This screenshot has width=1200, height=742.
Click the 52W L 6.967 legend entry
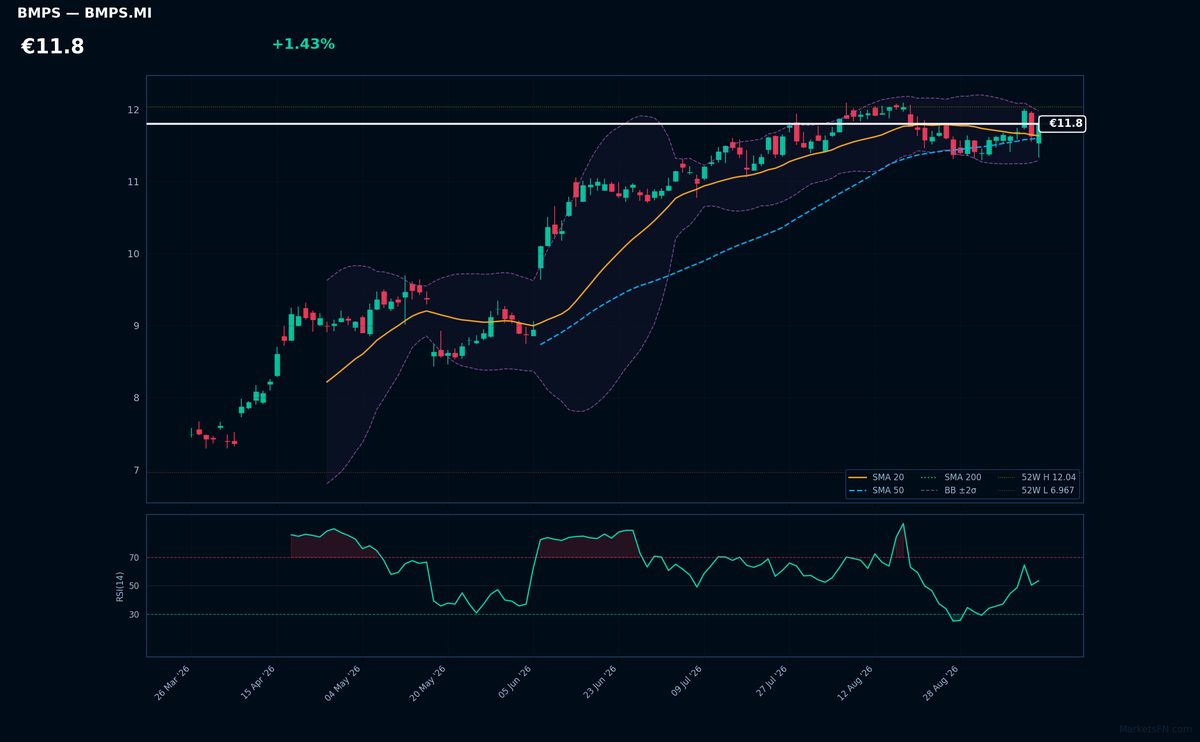1037,491
